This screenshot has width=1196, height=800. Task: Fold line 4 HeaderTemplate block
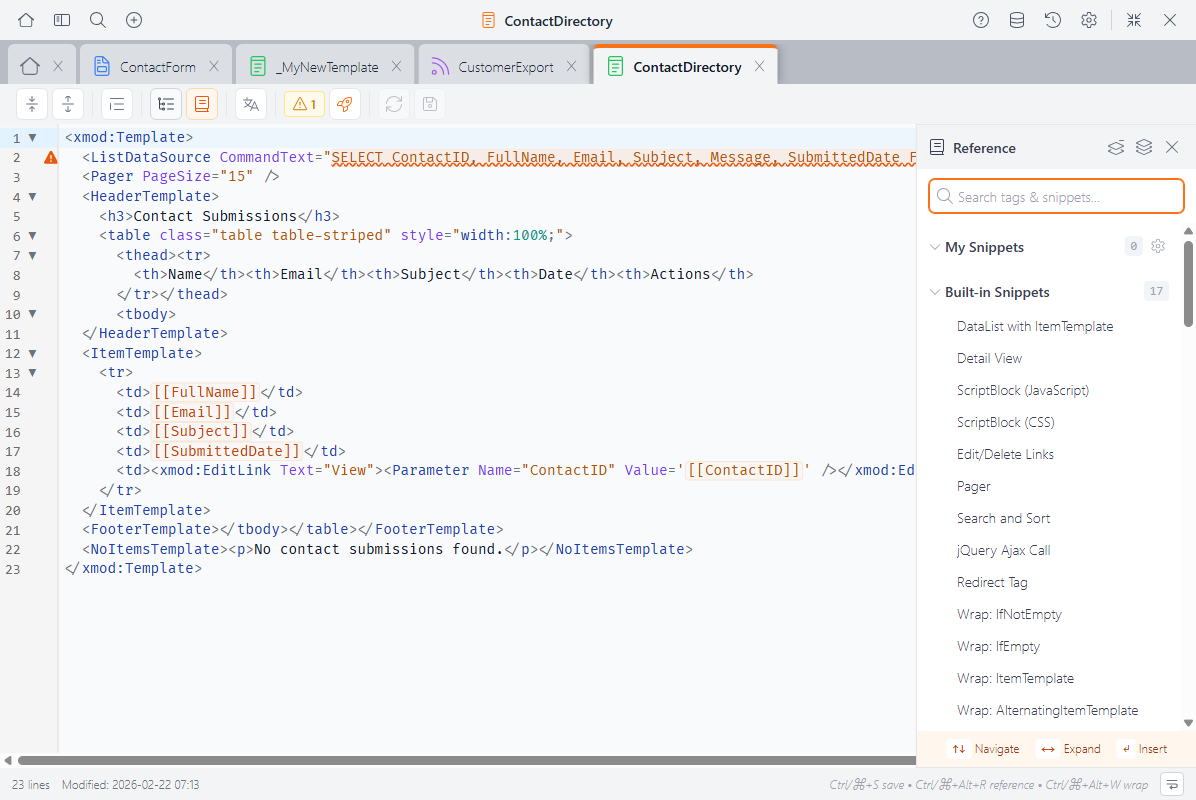(x=33, y=197)
